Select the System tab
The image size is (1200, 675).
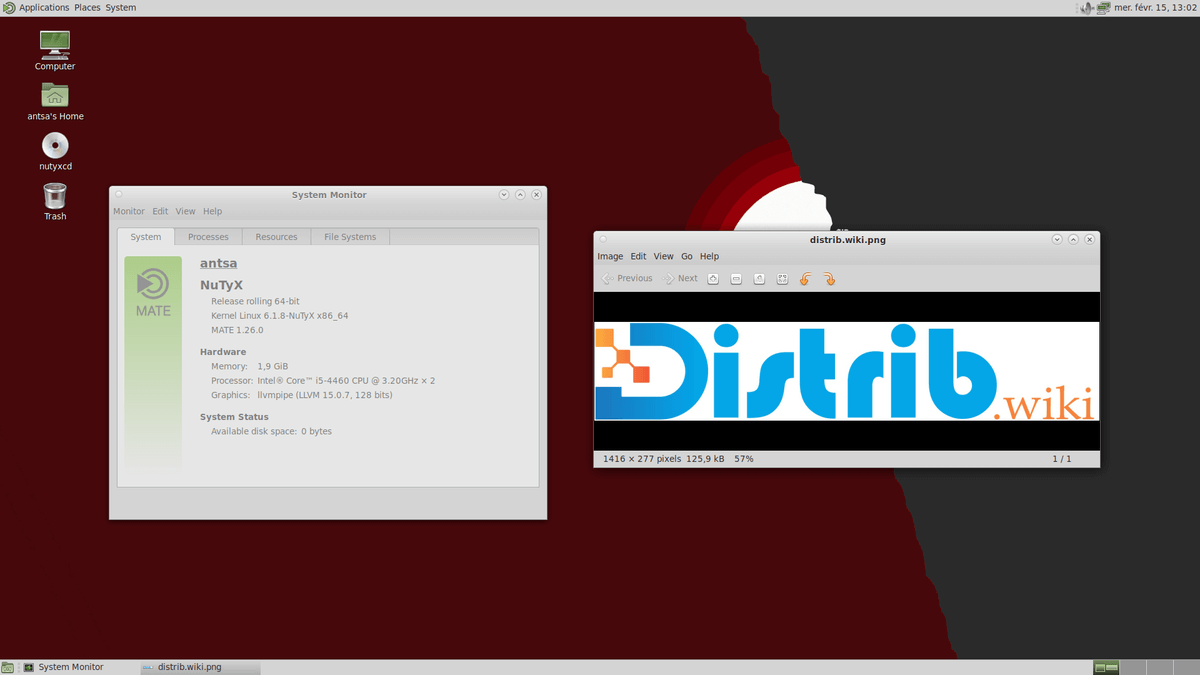[x=146, y=237]
